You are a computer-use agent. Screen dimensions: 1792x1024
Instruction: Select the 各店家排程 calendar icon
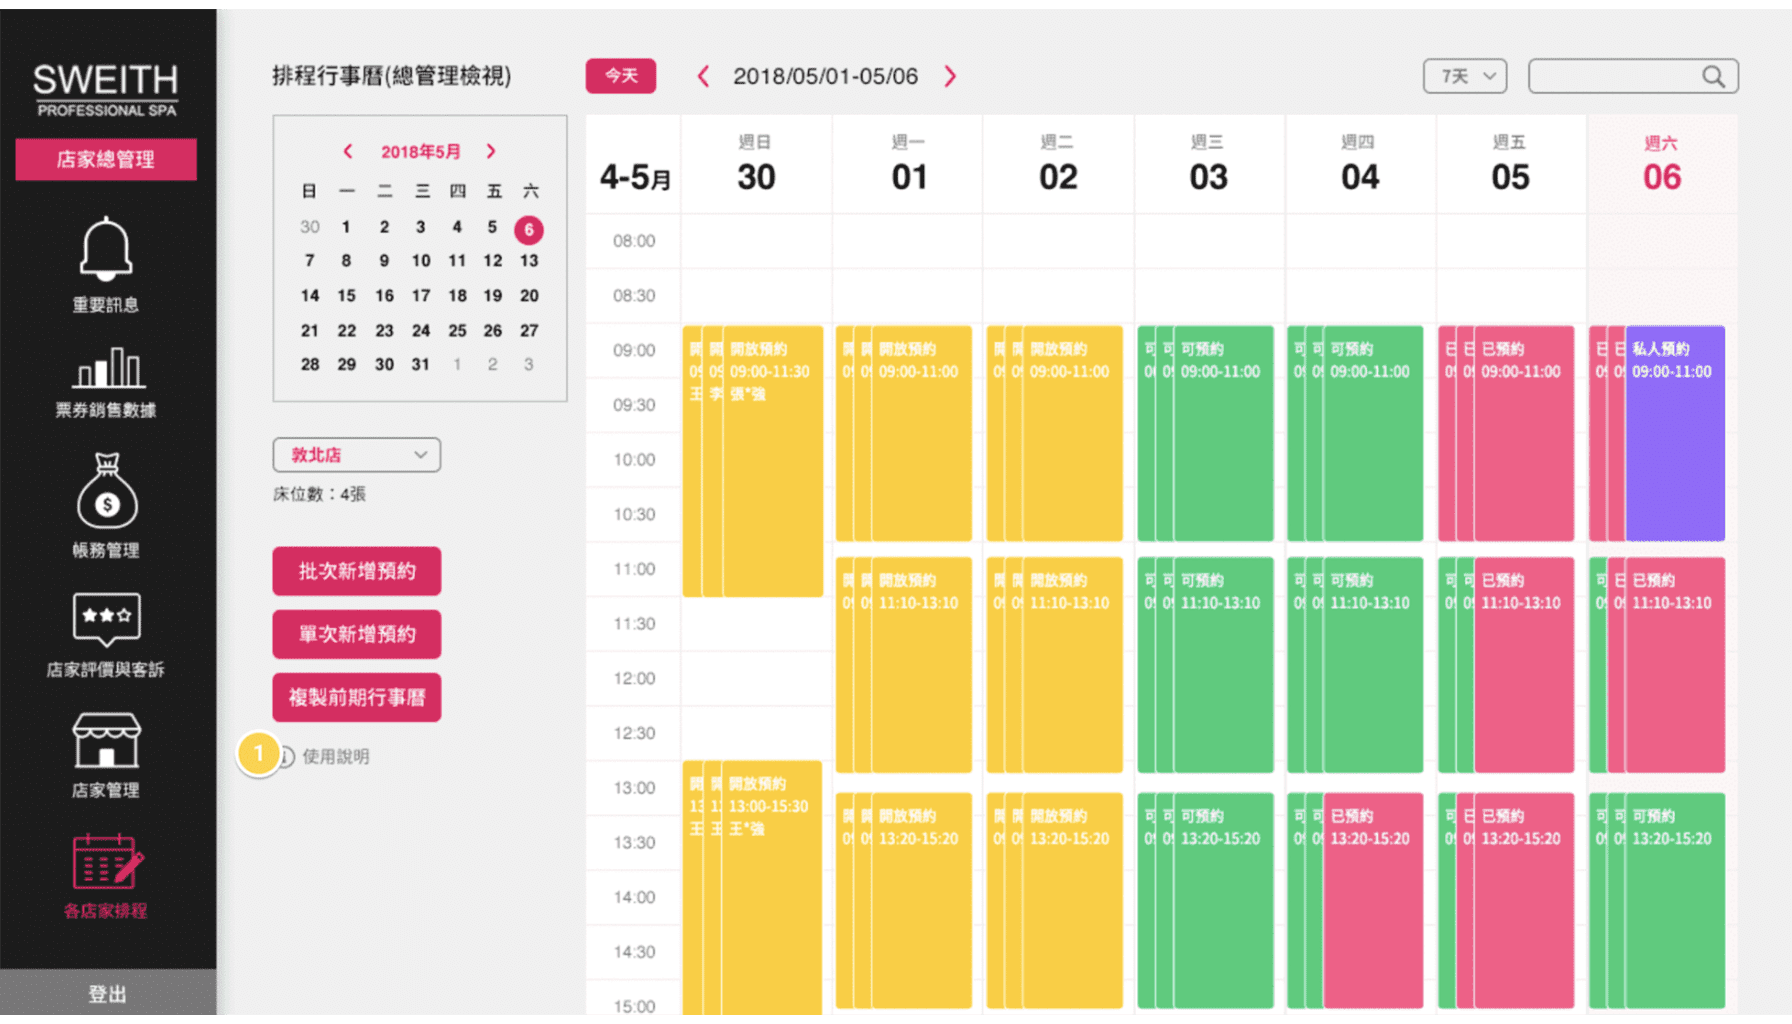(x=105, y=858)
